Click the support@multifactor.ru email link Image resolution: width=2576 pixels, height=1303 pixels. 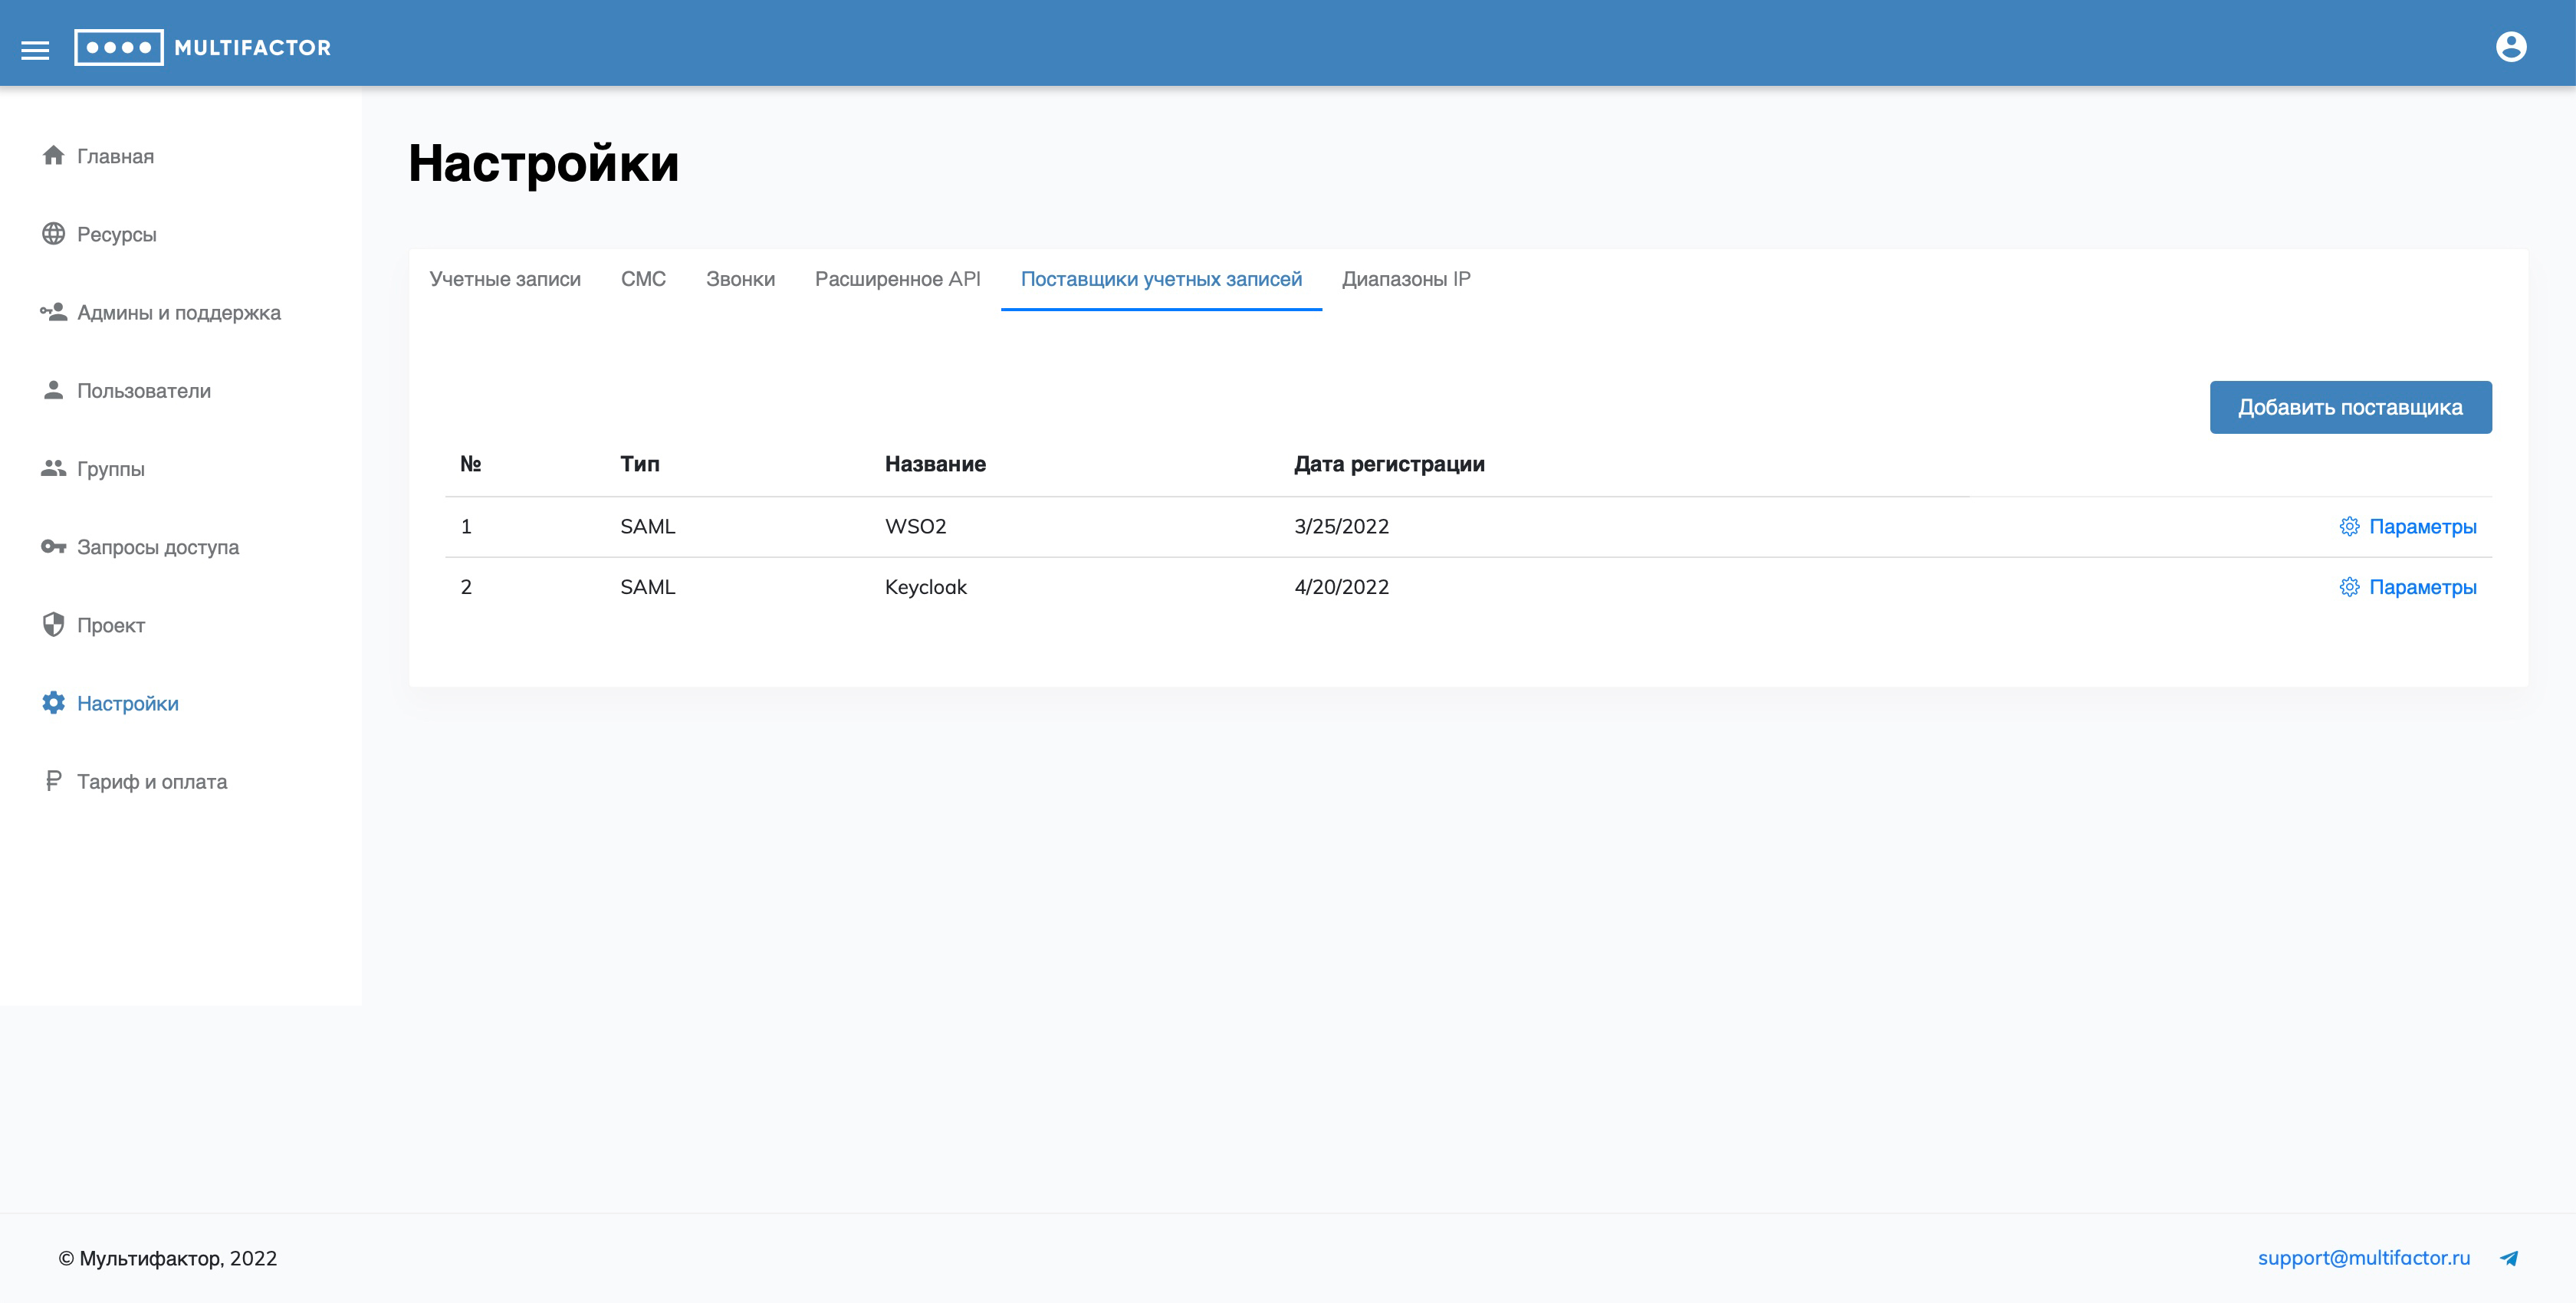(x=2363, y=1258)
